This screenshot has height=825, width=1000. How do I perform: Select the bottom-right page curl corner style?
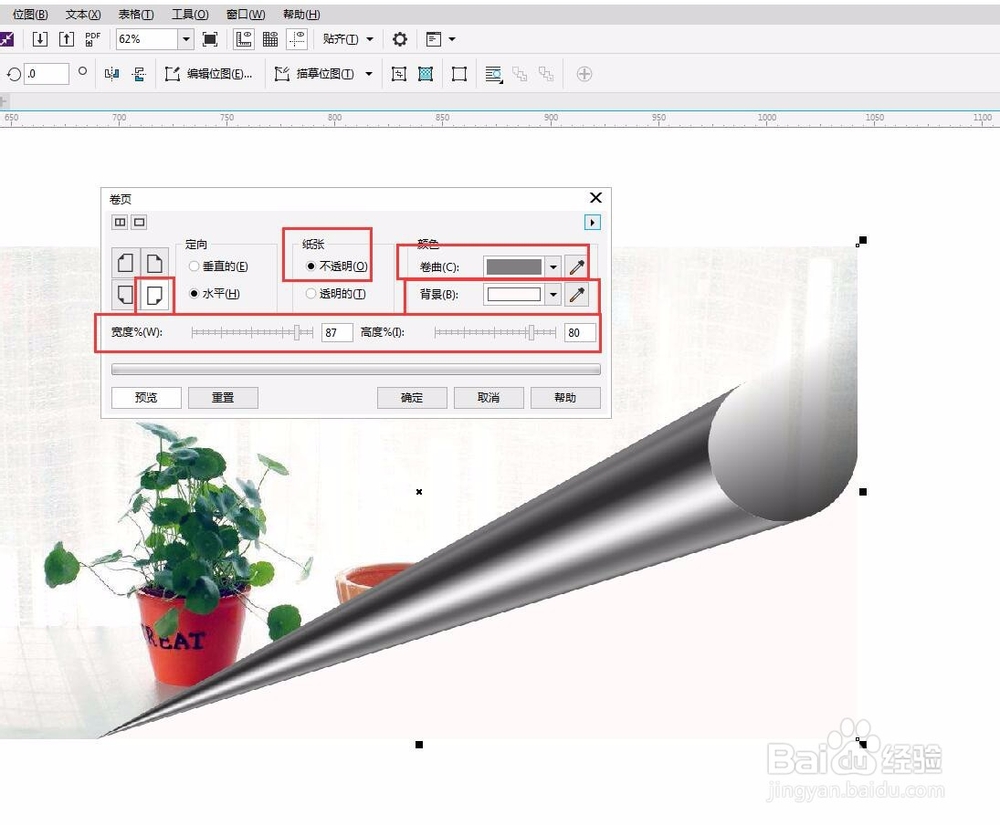click(155, 294)
